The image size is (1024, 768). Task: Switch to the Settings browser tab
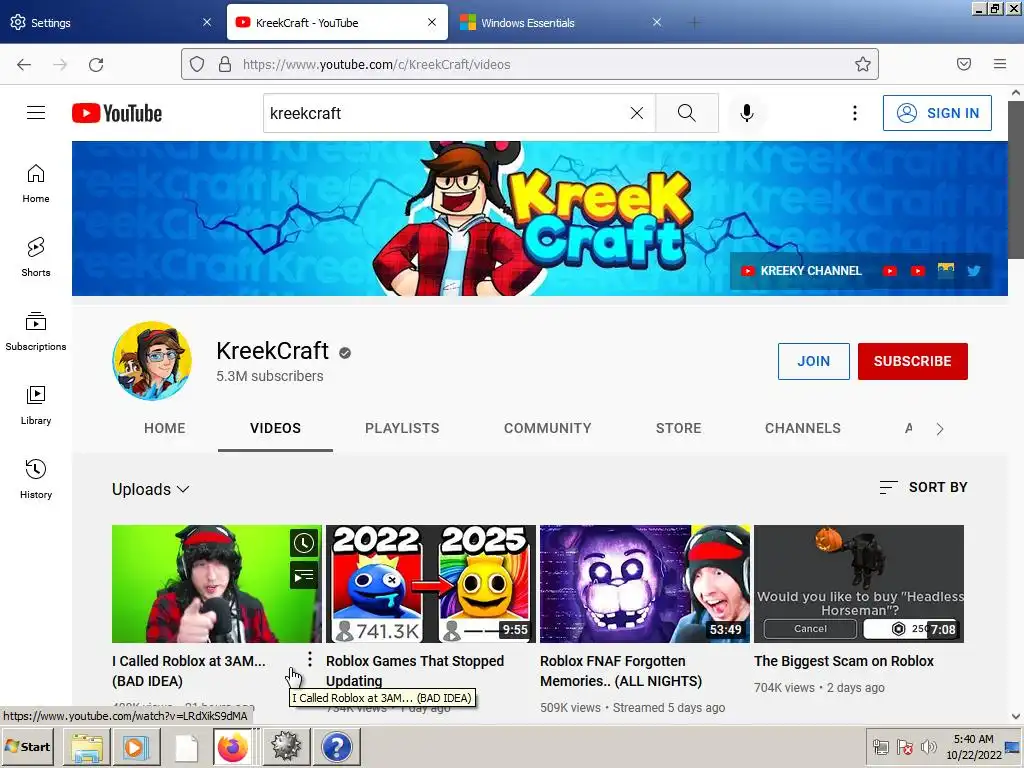point(111,23)
